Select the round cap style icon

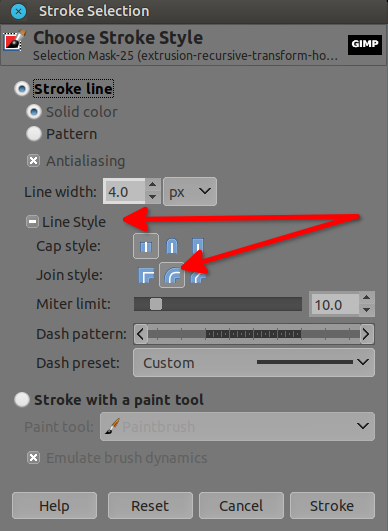pos(172,246)
